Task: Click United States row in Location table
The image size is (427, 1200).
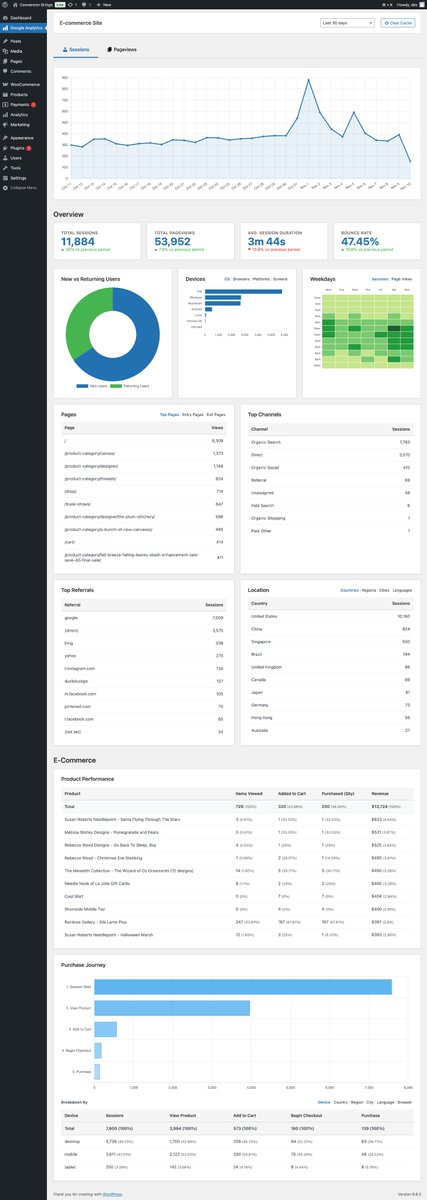Action: [330, 617]
